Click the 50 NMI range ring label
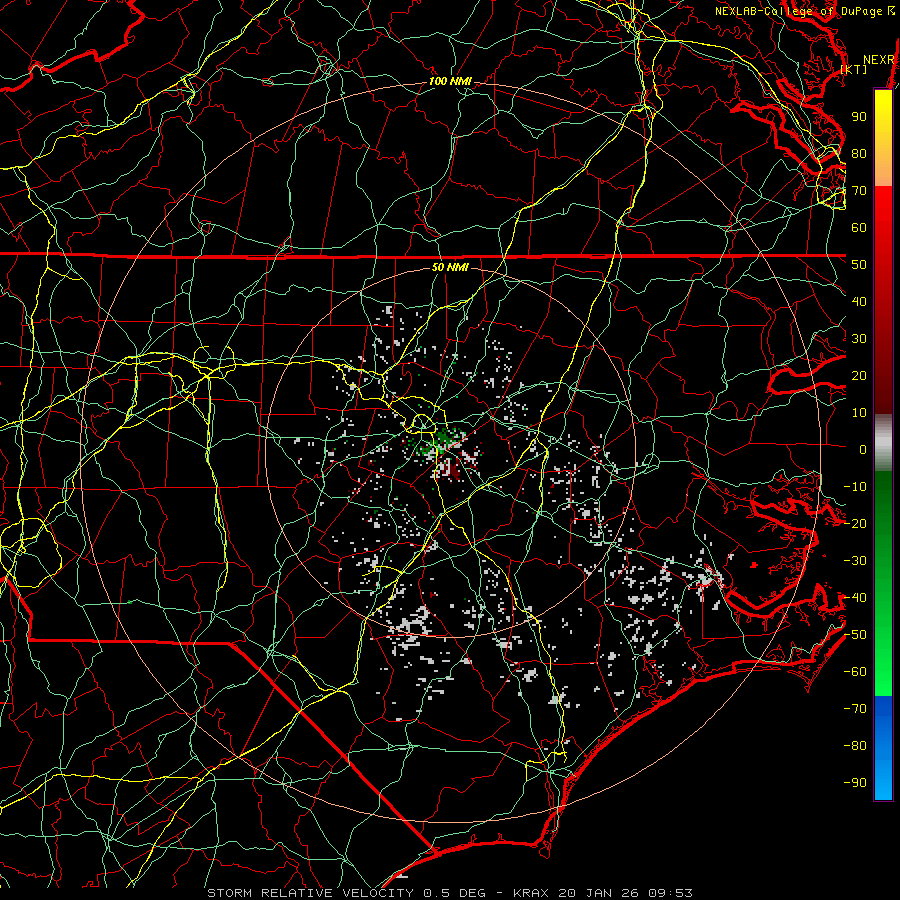900x900 pixels. pos(450,267)
